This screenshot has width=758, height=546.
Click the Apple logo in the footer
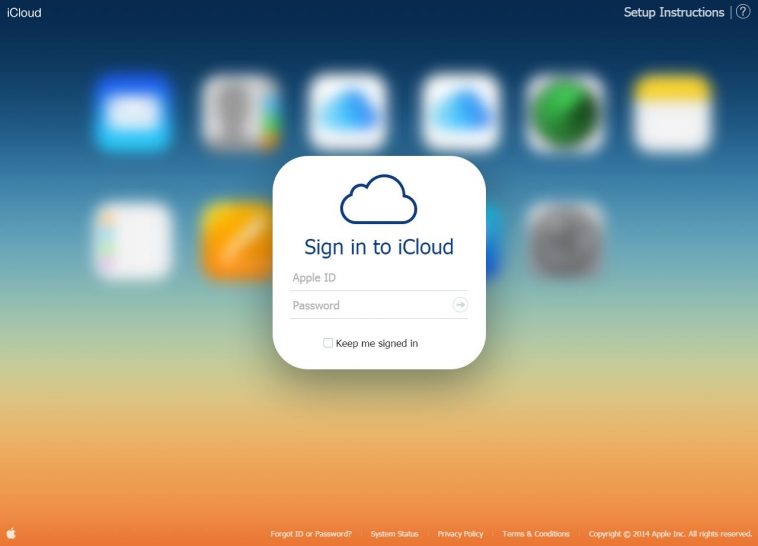click(11, 534)
